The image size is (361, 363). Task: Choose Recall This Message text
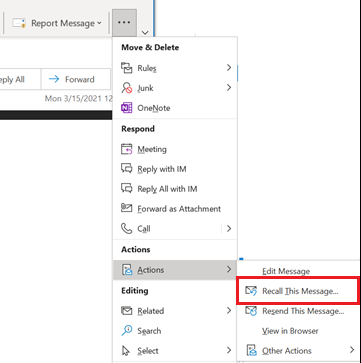(x=300, y=291)
